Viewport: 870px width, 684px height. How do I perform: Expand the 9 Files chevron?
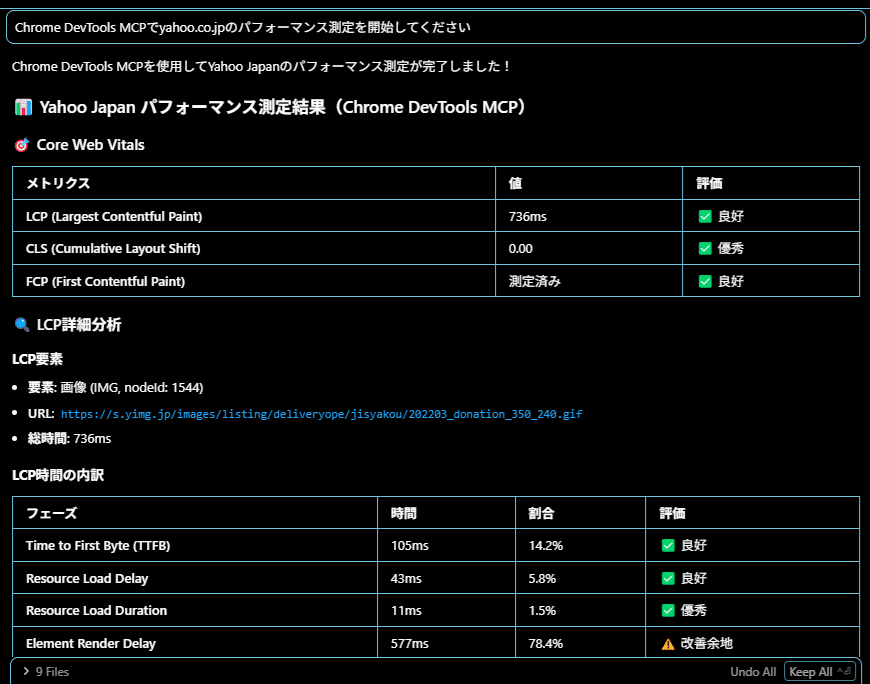pyautogui.click(x=26, y=671)
